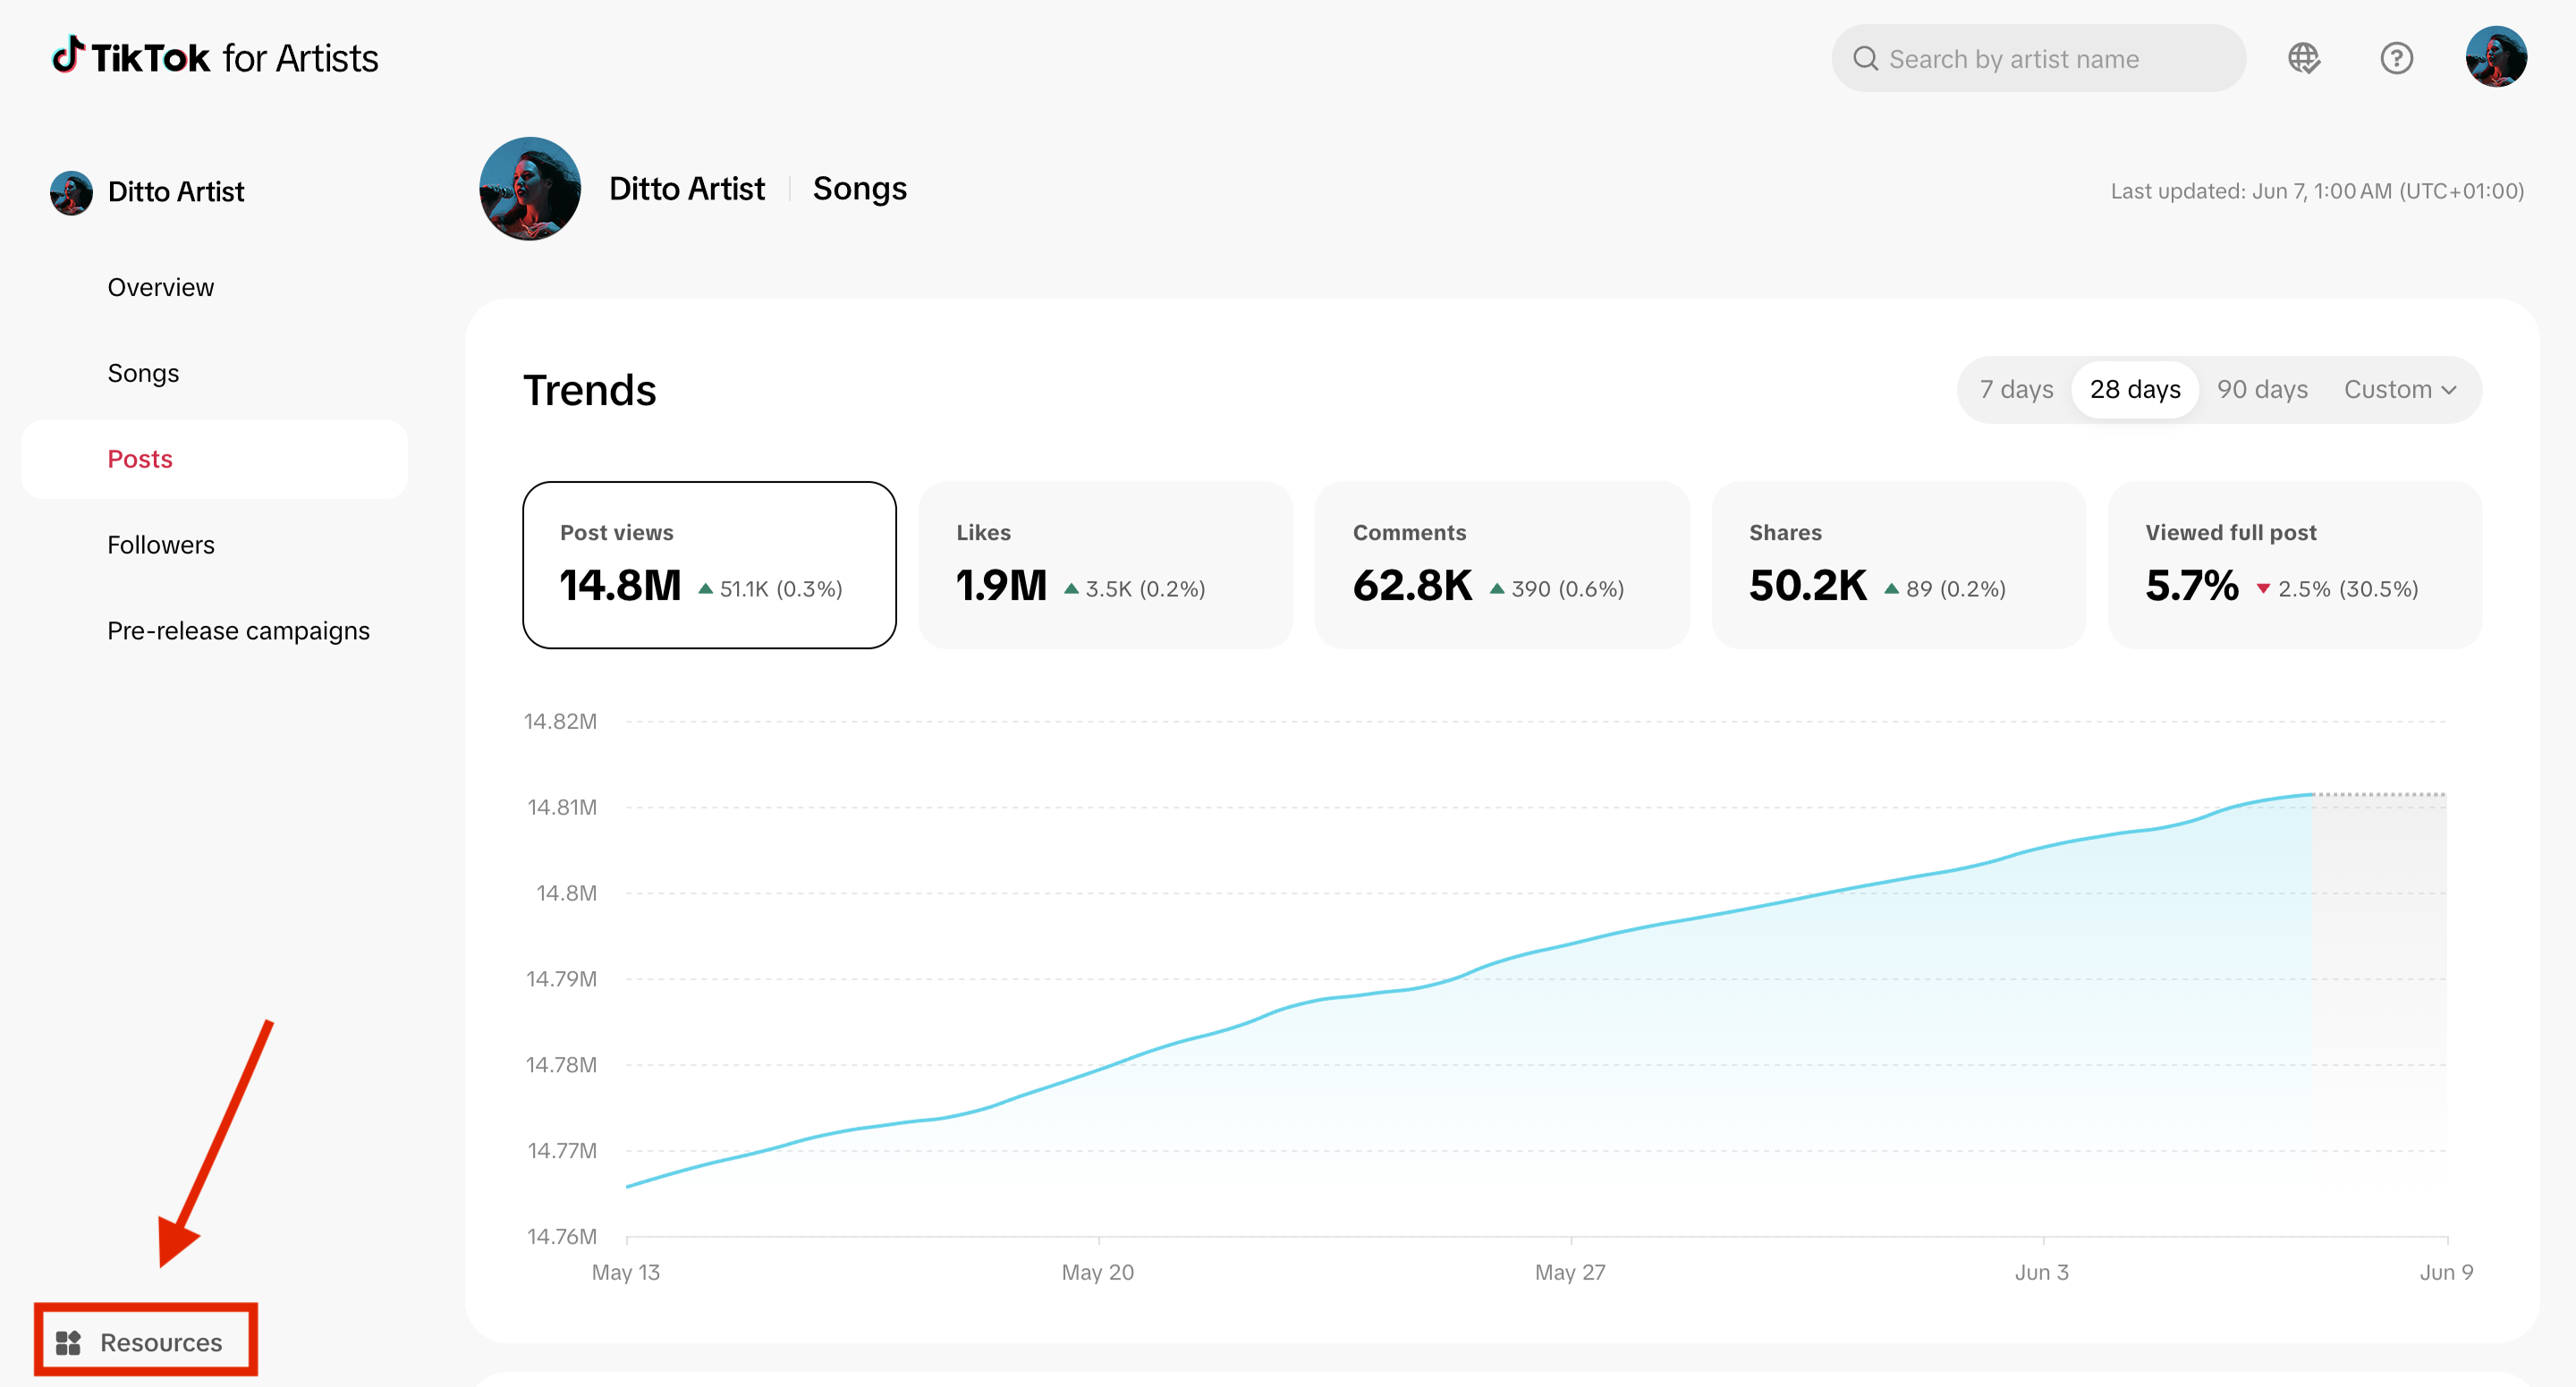
Task: Click the 2.5% (30.5%) decrease value
Action: 2347,589
